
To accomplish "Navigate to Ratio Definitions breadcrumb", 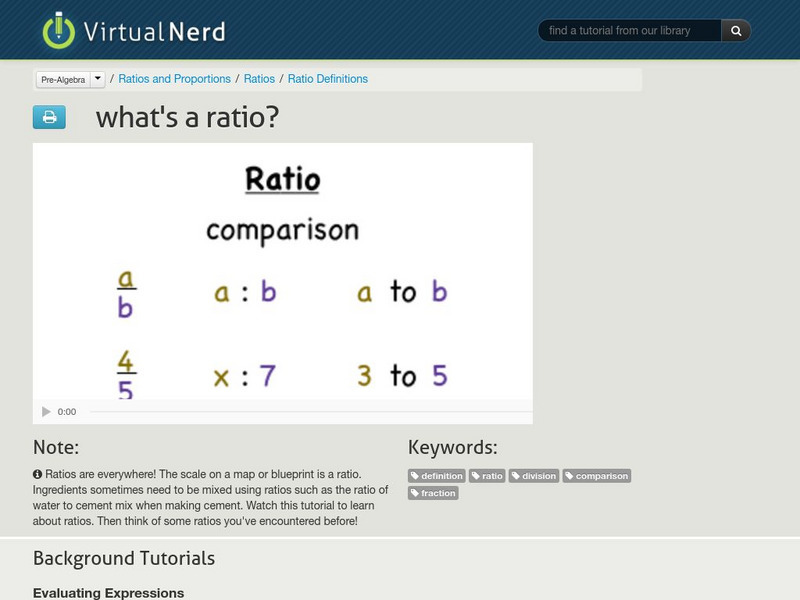I will 328,79.
